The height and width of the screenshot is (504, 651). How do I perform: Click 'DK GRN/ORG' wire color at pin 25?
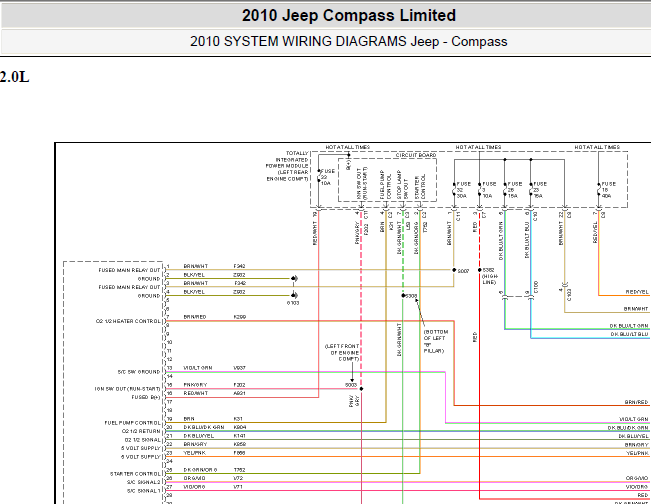point(200,470)
